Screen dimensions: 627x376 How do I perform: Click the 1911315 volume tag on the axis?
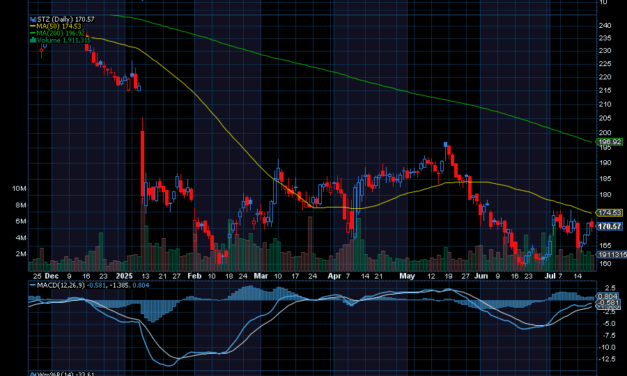[611, 254]
